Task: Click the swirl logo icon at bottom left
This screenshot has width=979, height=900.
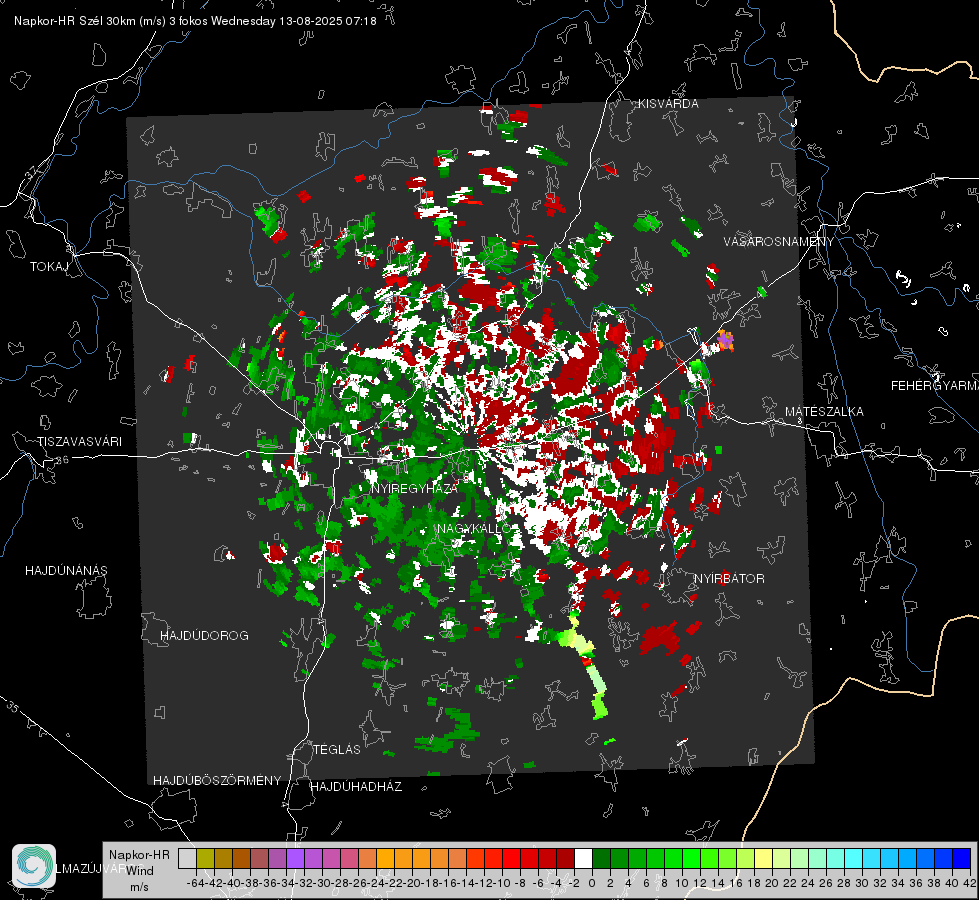Action: (34, 866)
